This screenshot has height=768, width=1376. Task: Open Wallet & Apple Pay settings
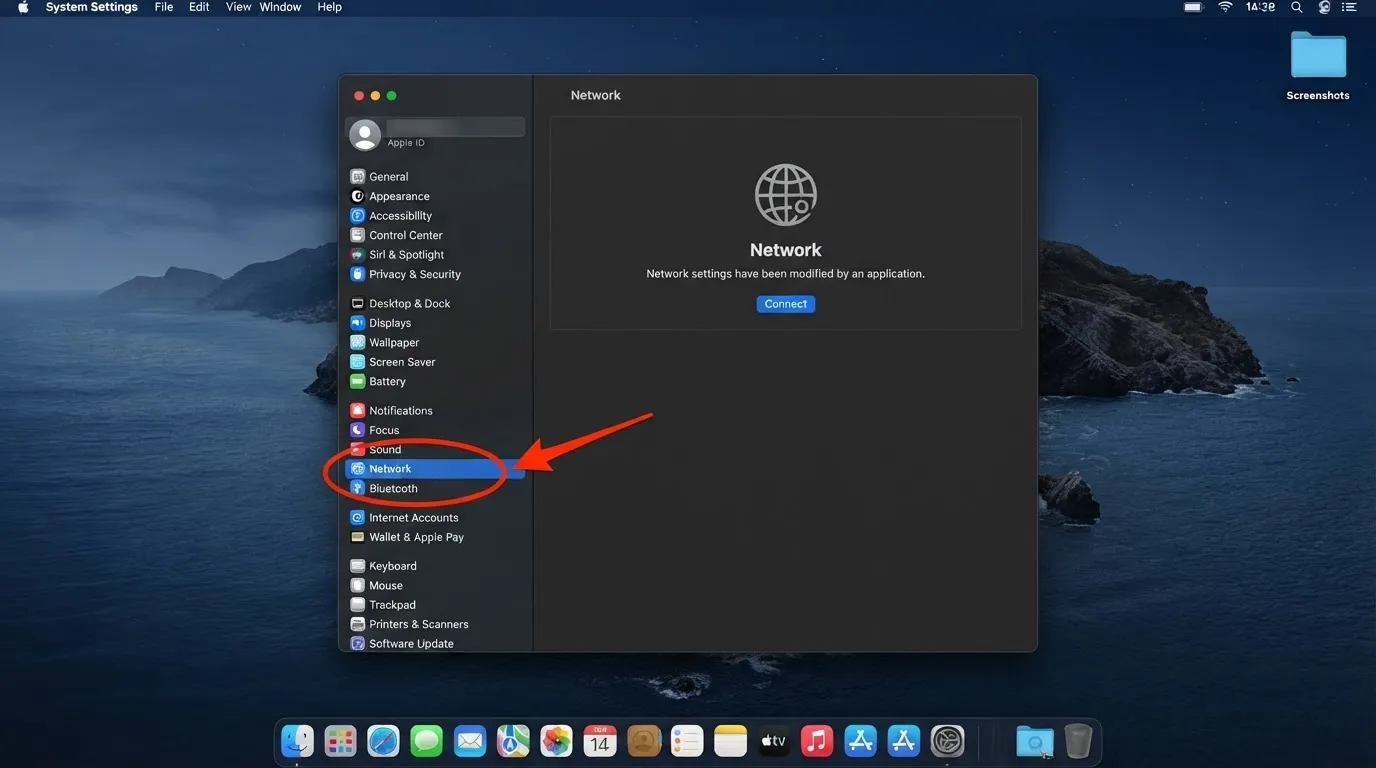pyautogui.click(x=435, y=537)
